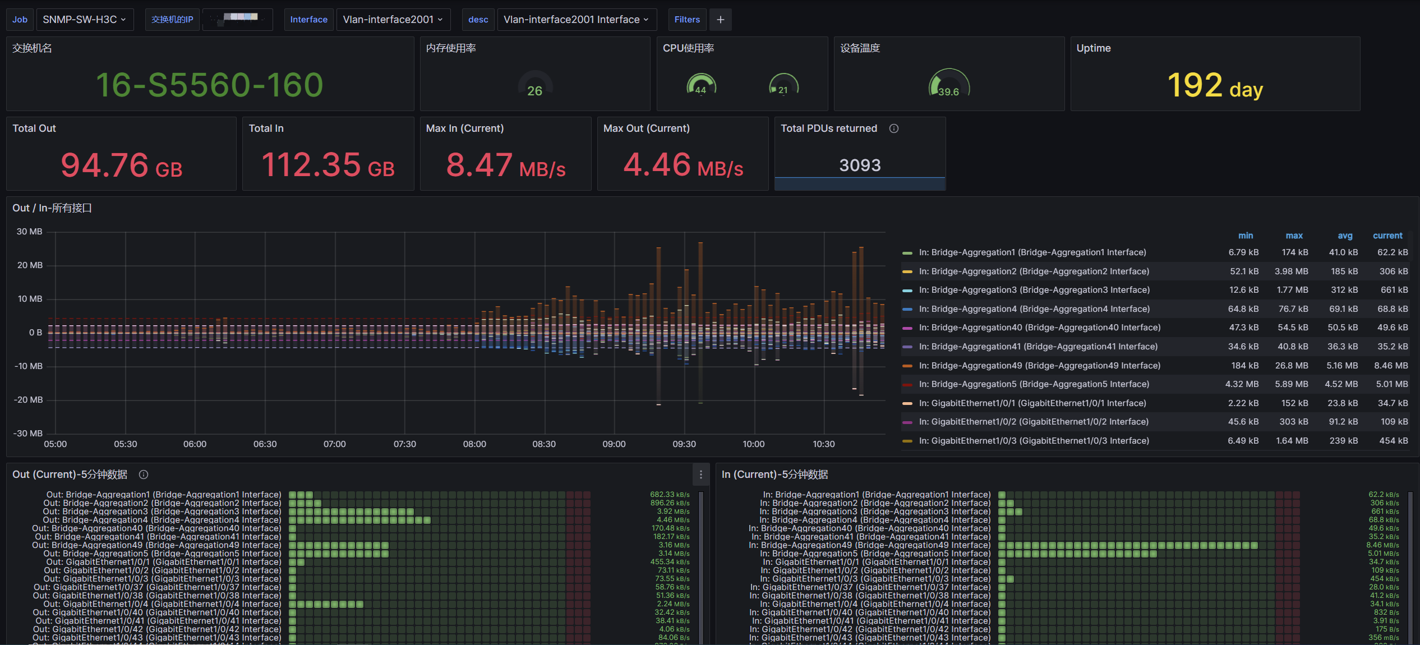Click the memory usage gauge showing 26

point(535,86)
